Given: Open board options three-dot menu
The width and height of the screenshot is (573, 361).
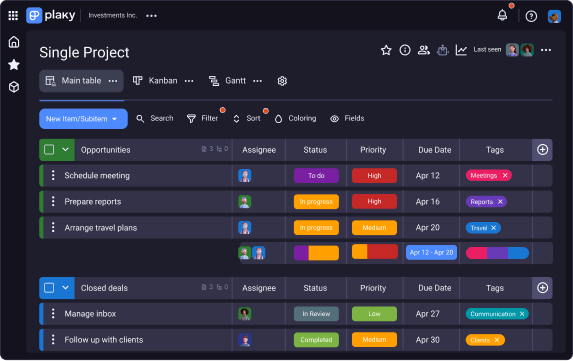Looking at the screenshot, I should click(546, 50).
